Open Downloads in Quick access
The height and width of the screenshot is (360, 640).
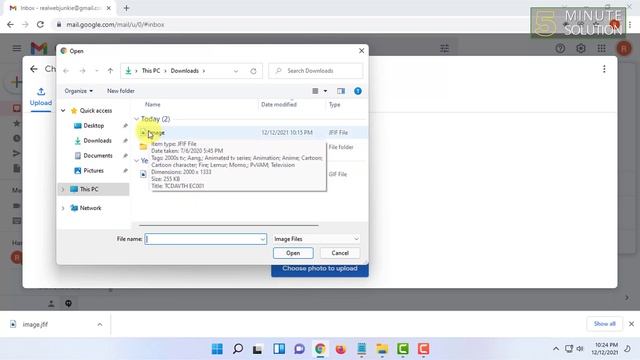pyautogui.click(x=97, y=141)
